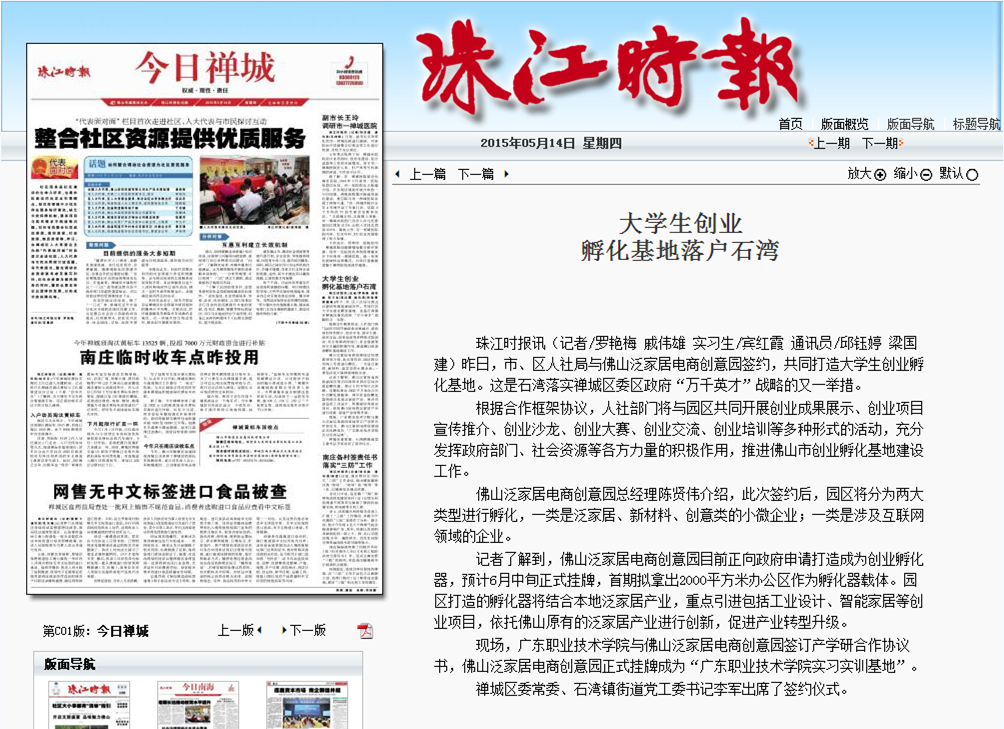Click the 缩小 minus magnifier icon
Viewport: 1004px width, 729px height.
tap(926, 175)
